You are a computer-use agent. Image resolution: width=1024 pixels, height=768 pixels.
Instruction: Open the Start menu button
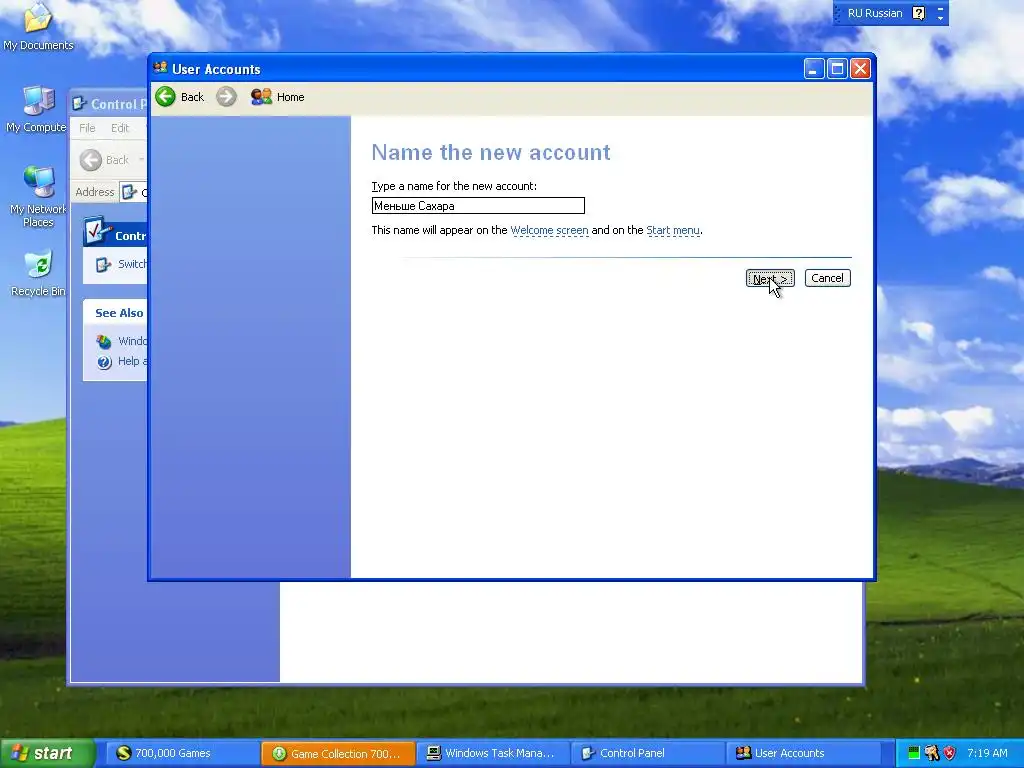coord(46,753)
